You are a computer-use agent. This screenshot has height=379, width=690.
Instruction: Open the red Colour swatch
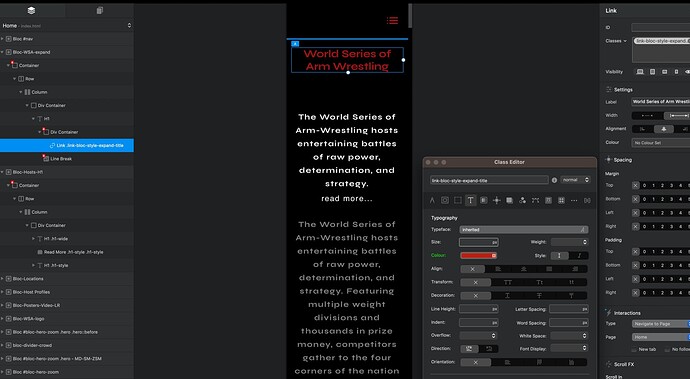pyautogui.click(x=479, y=255)
